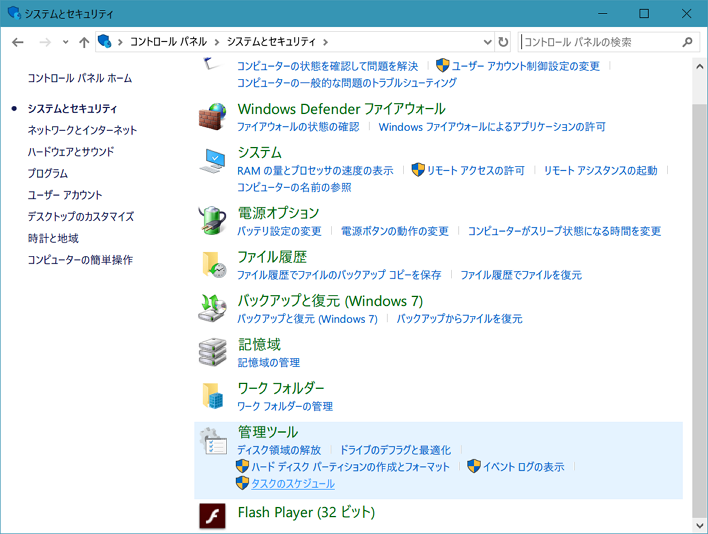The height and width of the screenshot is (534, 708).
Task: Select ネットワークとインターネット in sidebar
Action: pos(82,130)
